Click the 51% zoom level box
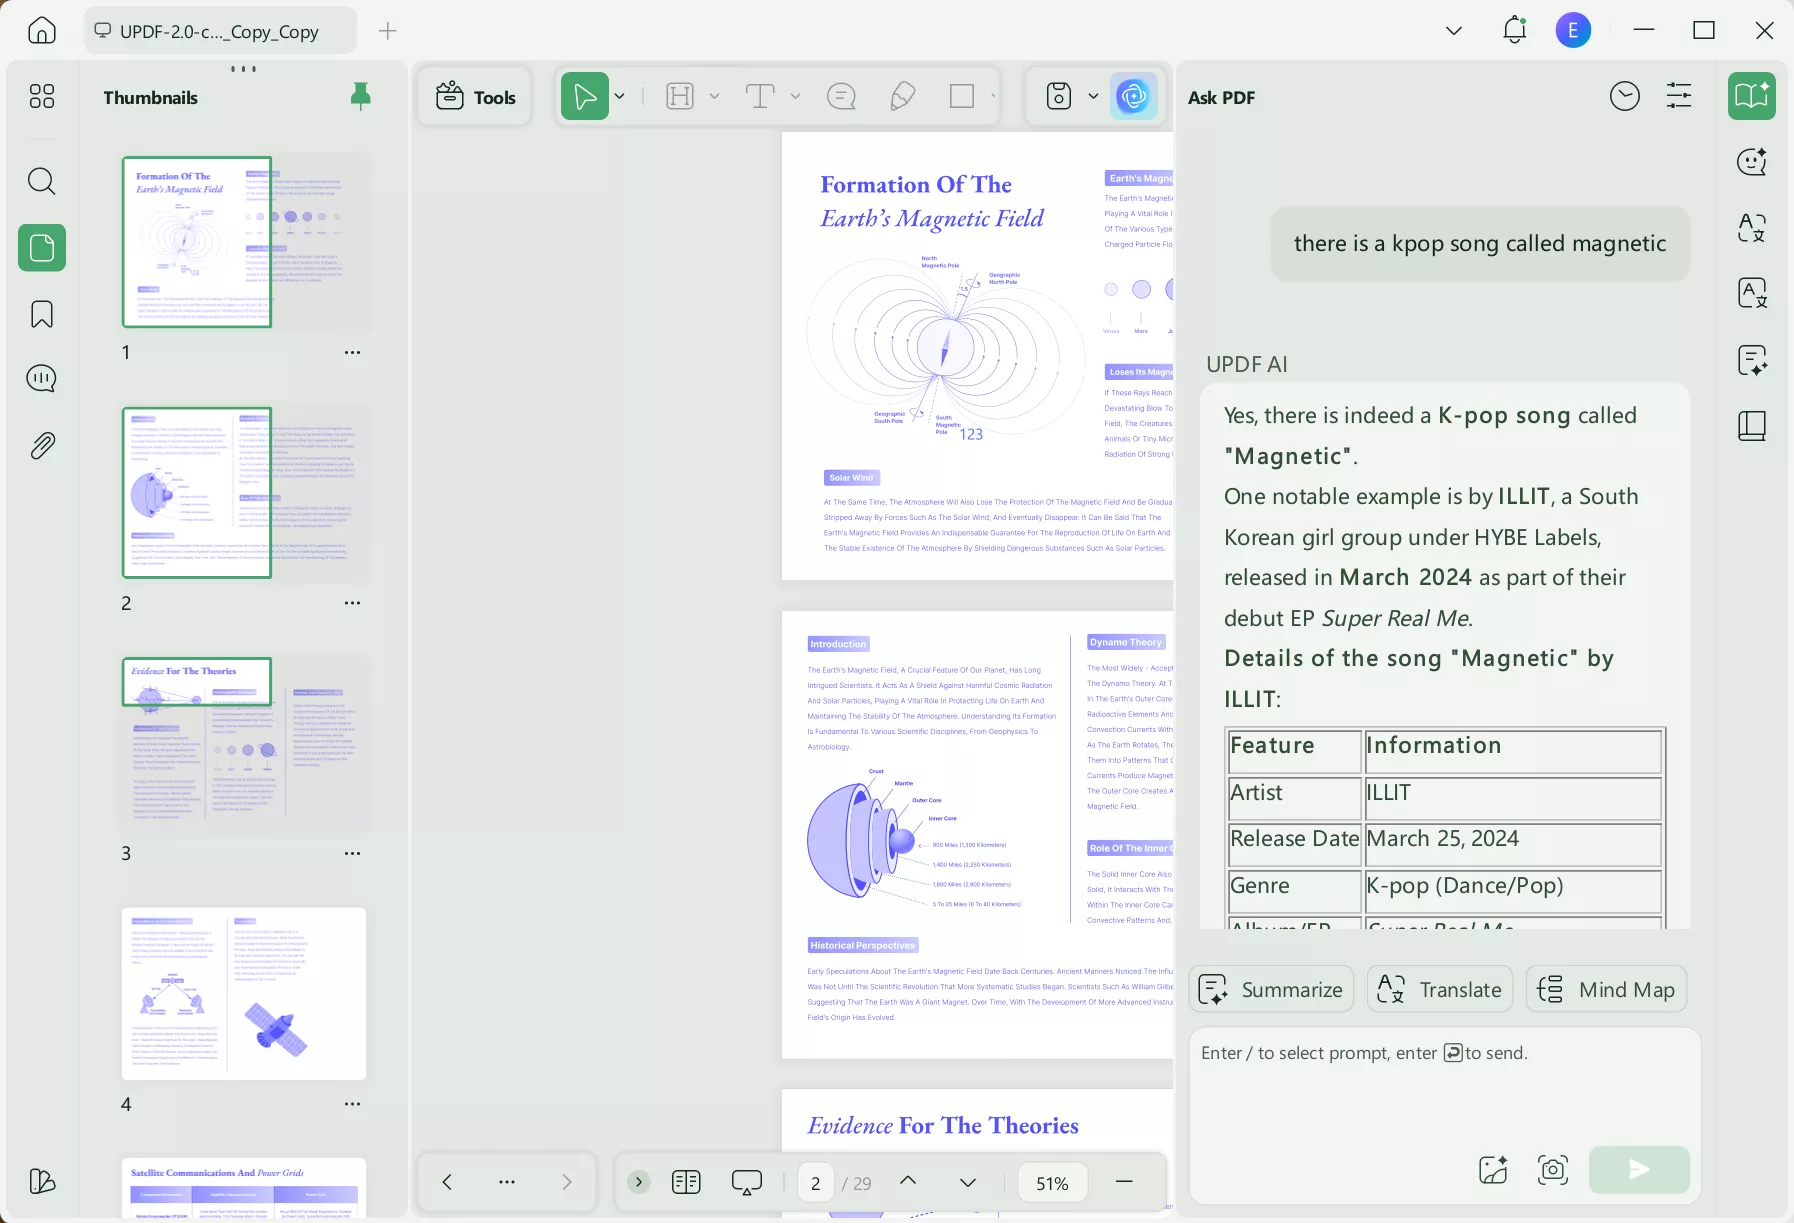 [x=1052, y=1183]
